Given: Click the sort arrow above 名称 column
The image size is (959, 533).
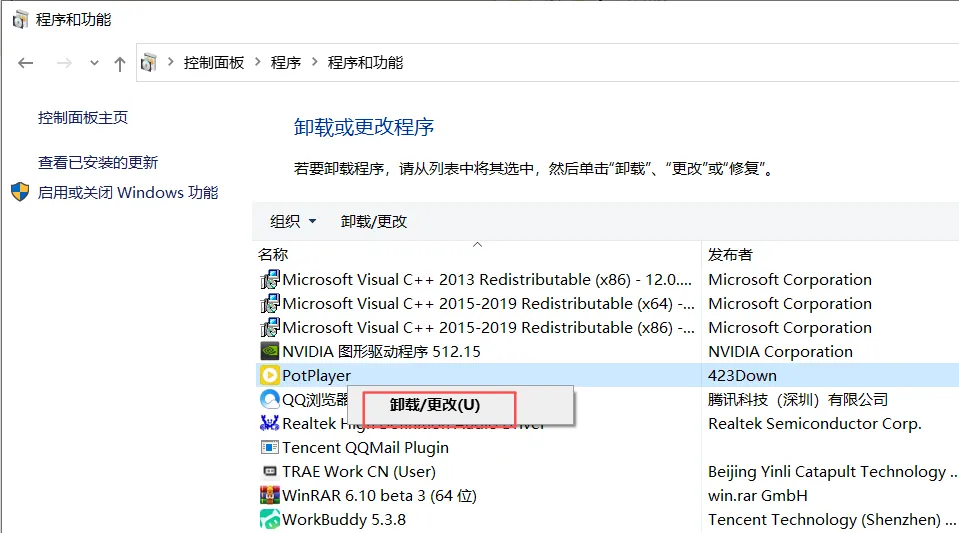Looking at the screenshot, I should pyautogui.click(x=478, y=245).
